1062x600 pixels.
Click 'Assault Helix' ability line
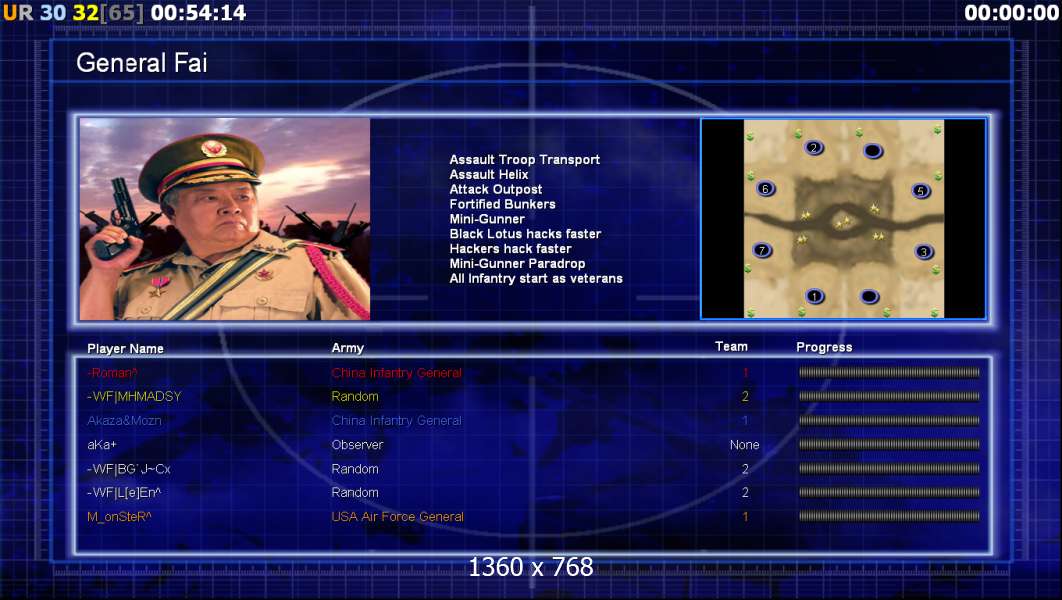[x=488, y=175]
